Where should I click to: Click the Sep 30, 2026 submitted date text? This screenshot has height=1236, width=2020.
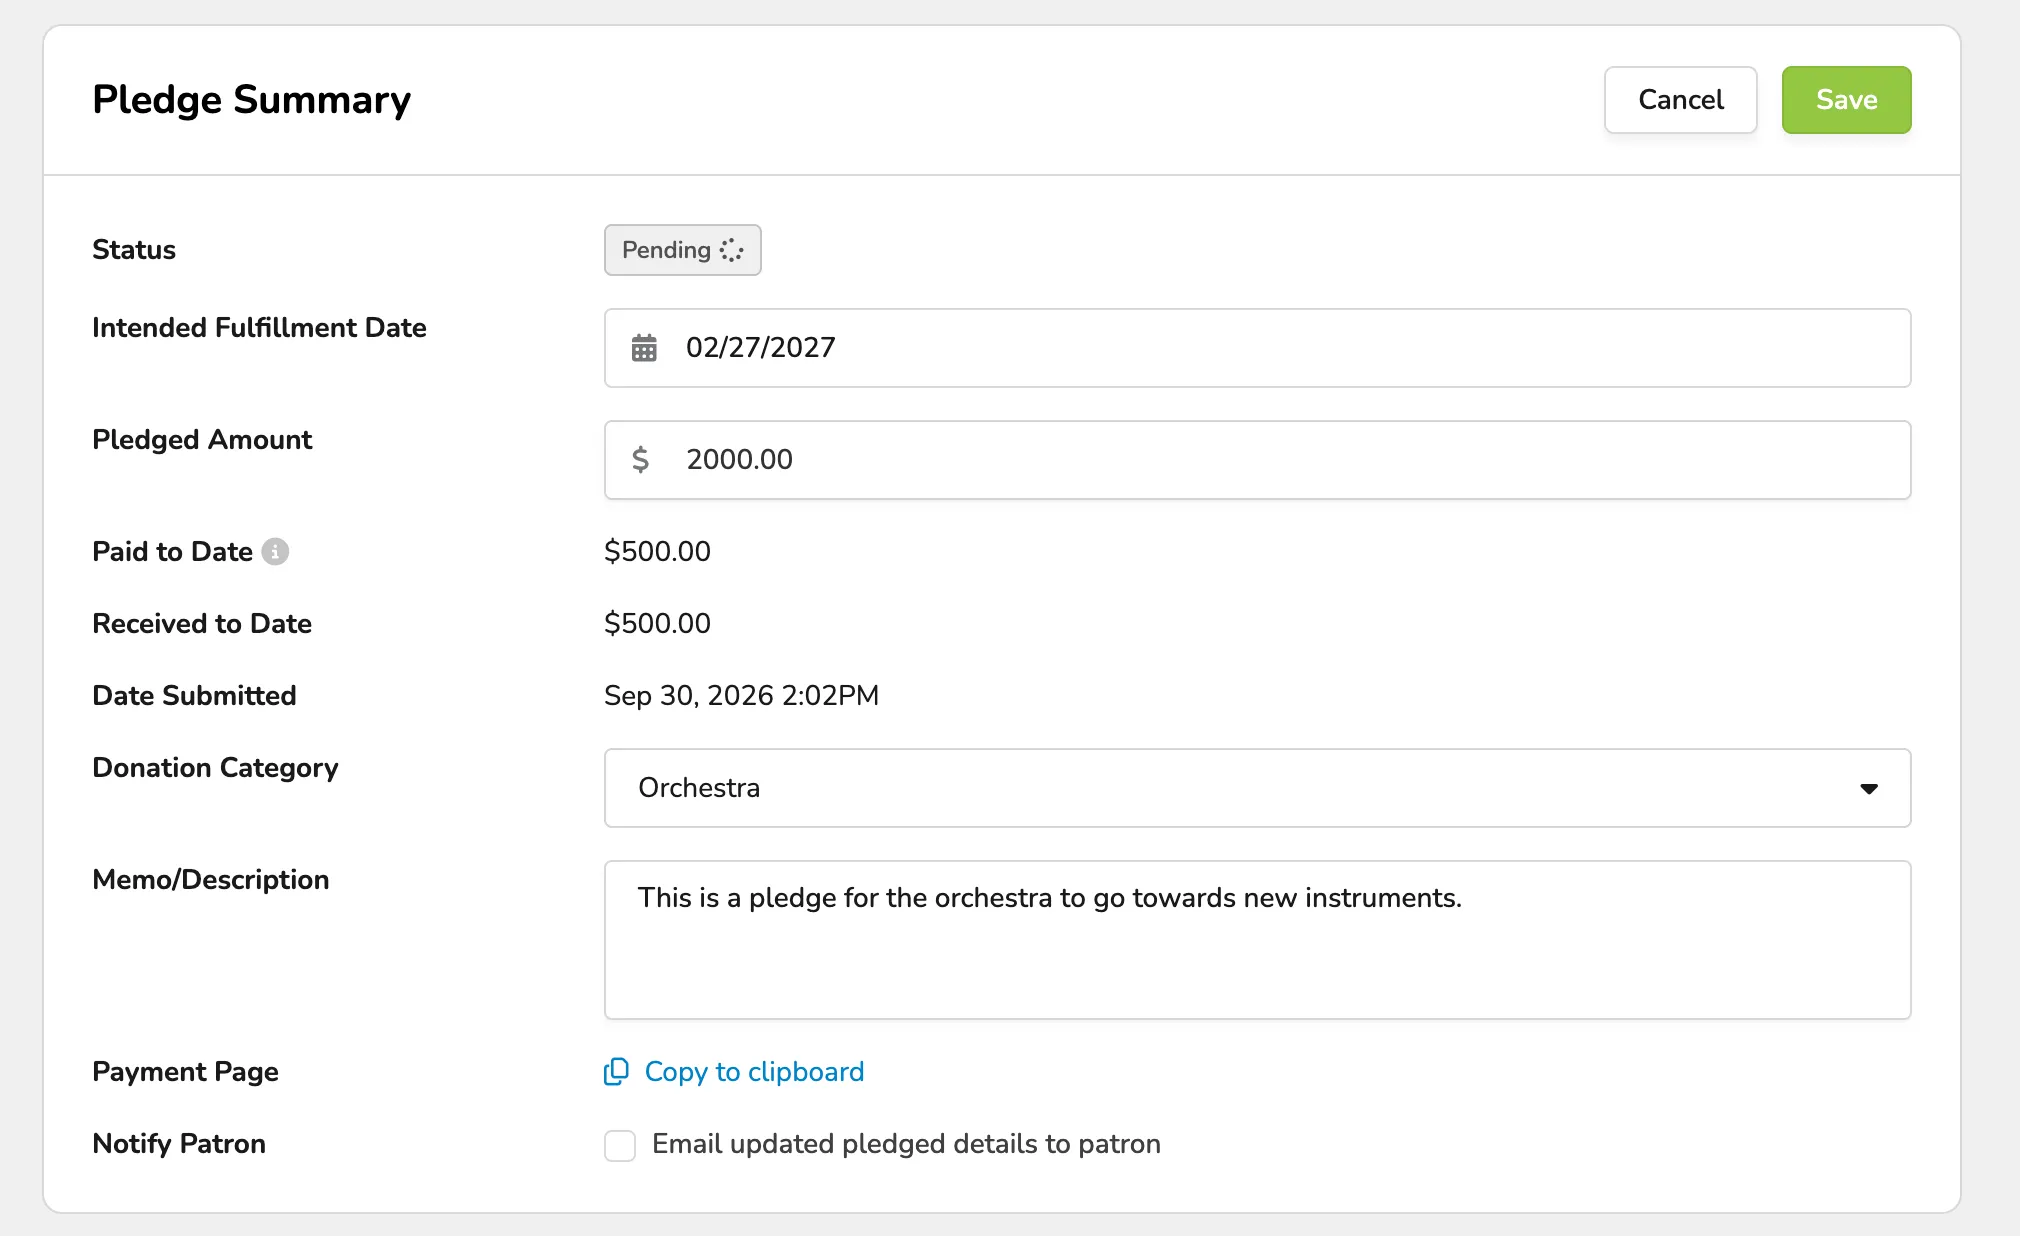point(741,696)
